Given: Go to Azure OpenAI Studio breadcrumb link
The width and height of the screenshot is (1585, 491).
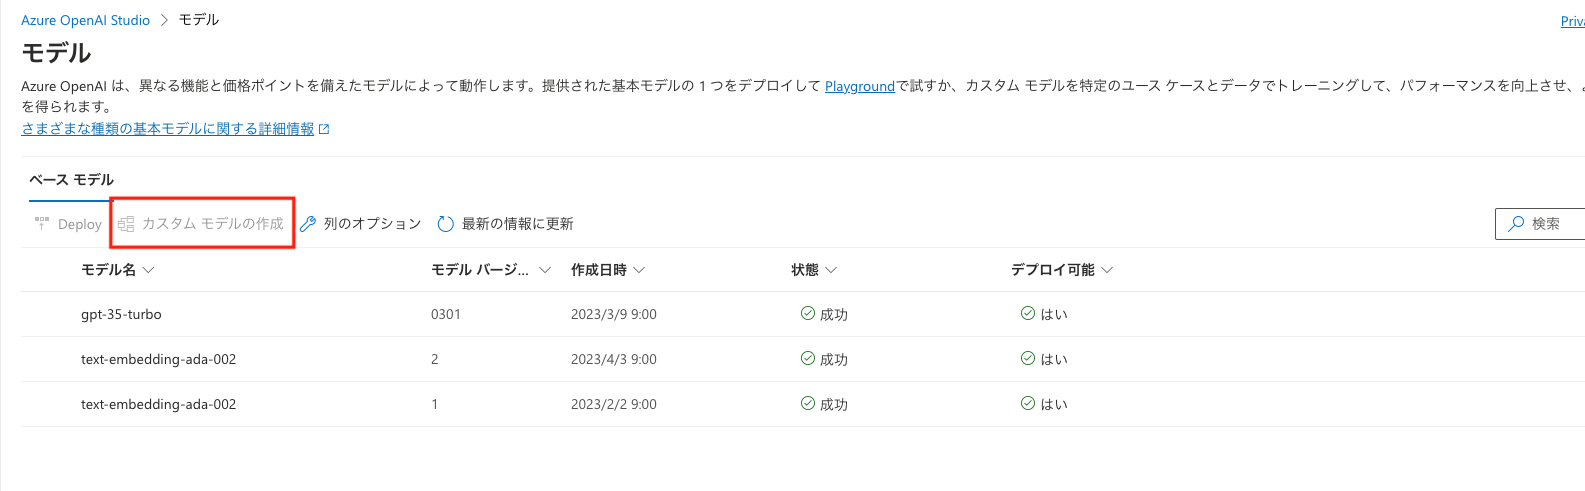Looking at the screenshot, I should click(x=86, y=20).
